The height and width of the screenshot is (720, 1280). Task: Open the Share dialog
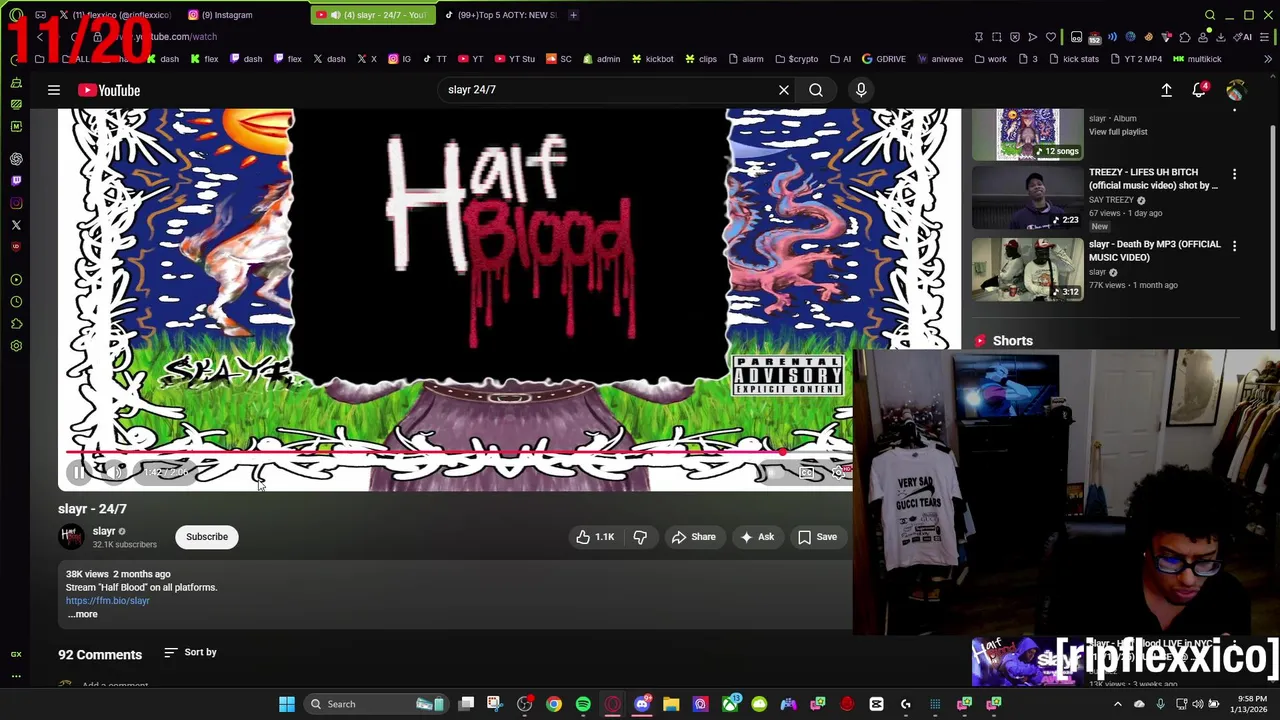click(x=694, y=537)
